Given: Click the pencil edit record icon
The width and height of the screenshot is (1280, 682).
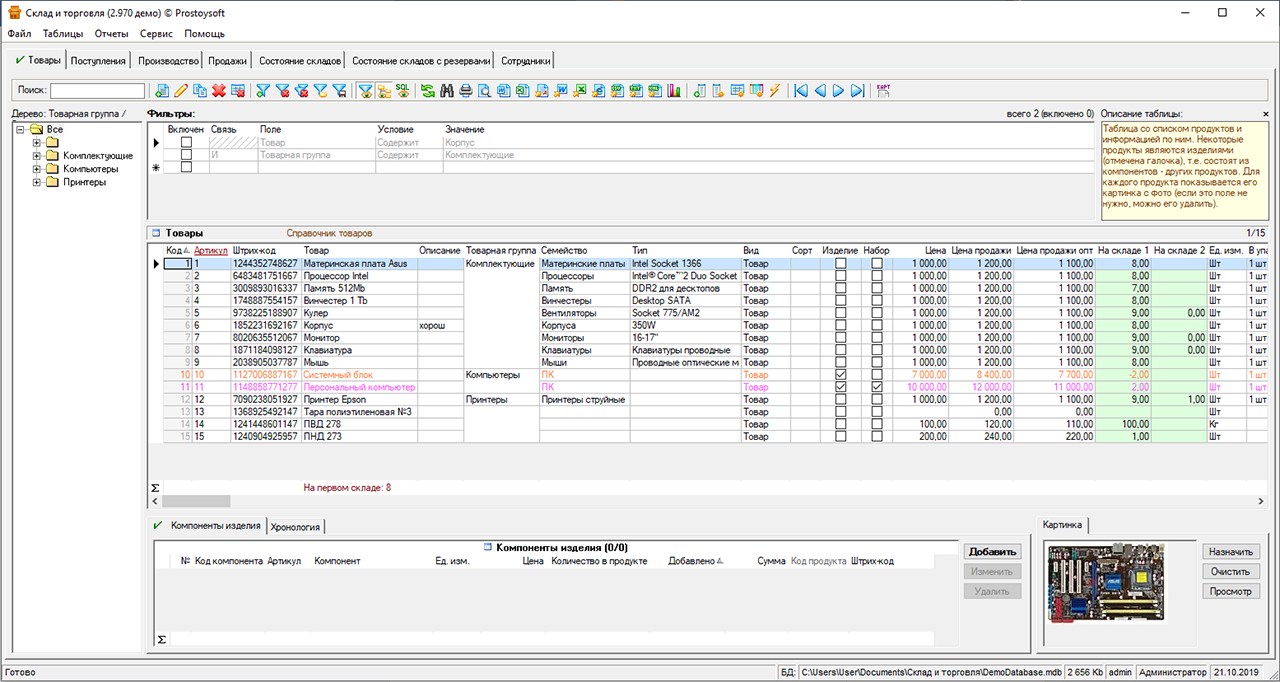Looking at the screenshot, I should (181, 91).
